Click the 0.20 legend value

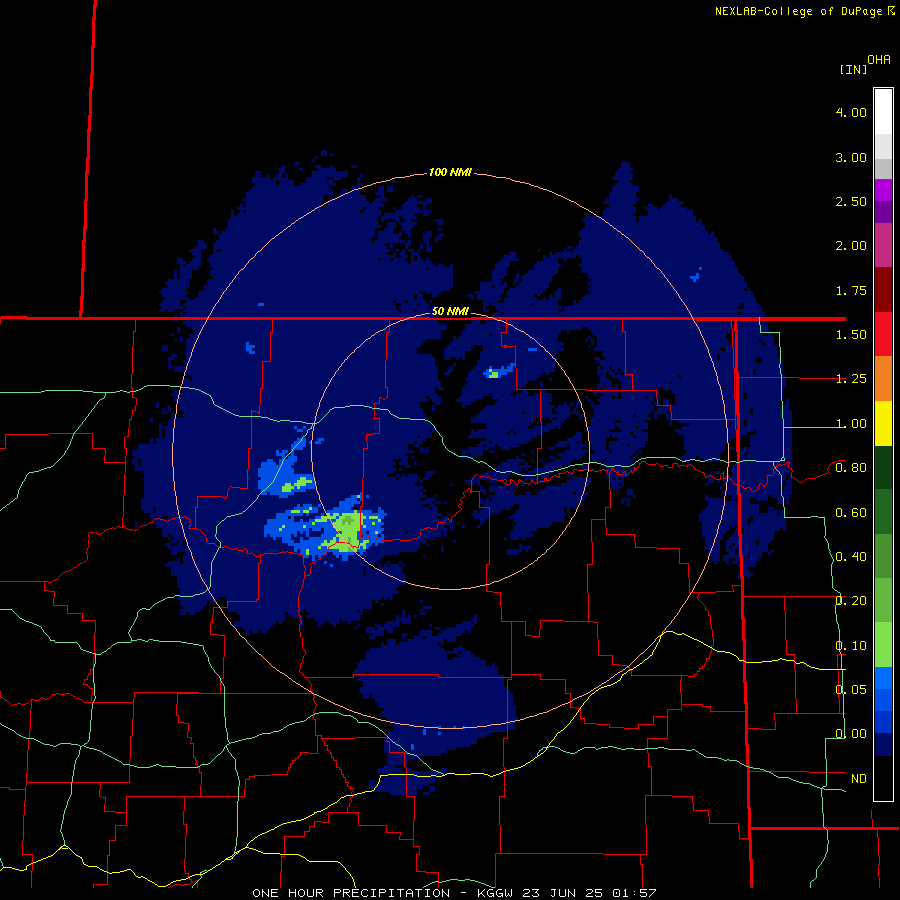click(x=851, y=601)
